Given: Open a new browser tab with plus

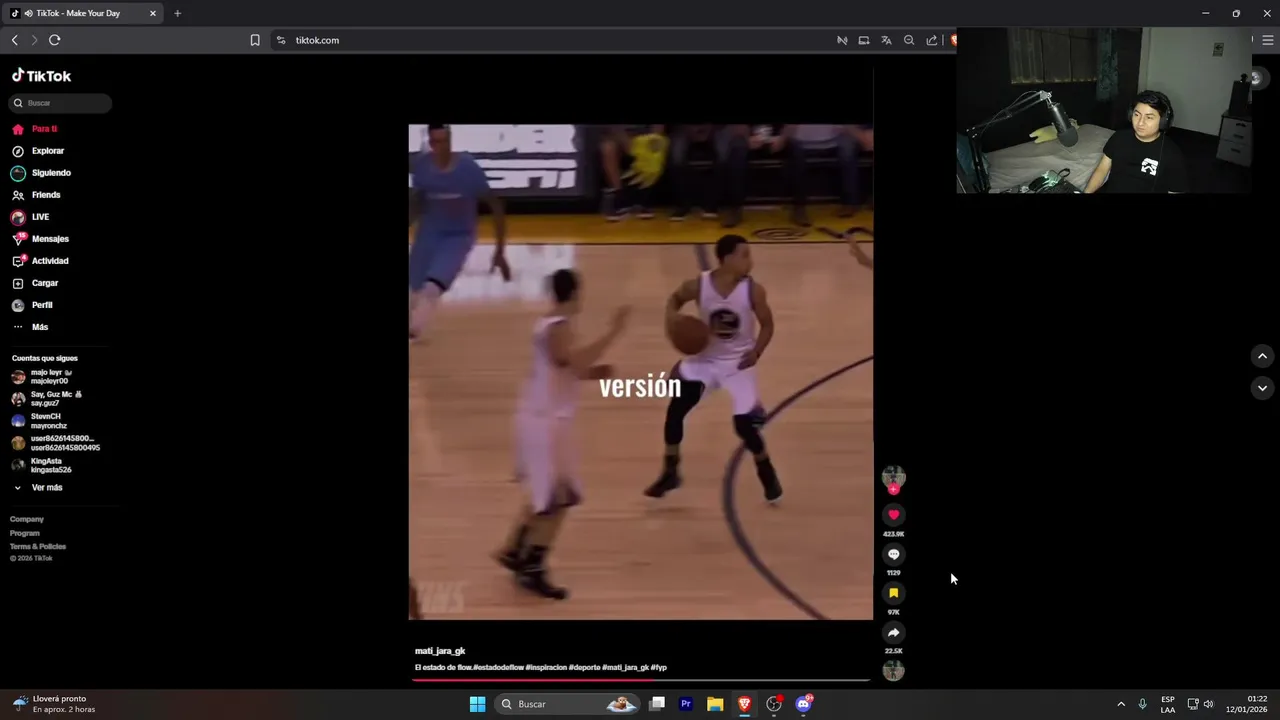Looking at the screenshot, I should coord(177,13).
